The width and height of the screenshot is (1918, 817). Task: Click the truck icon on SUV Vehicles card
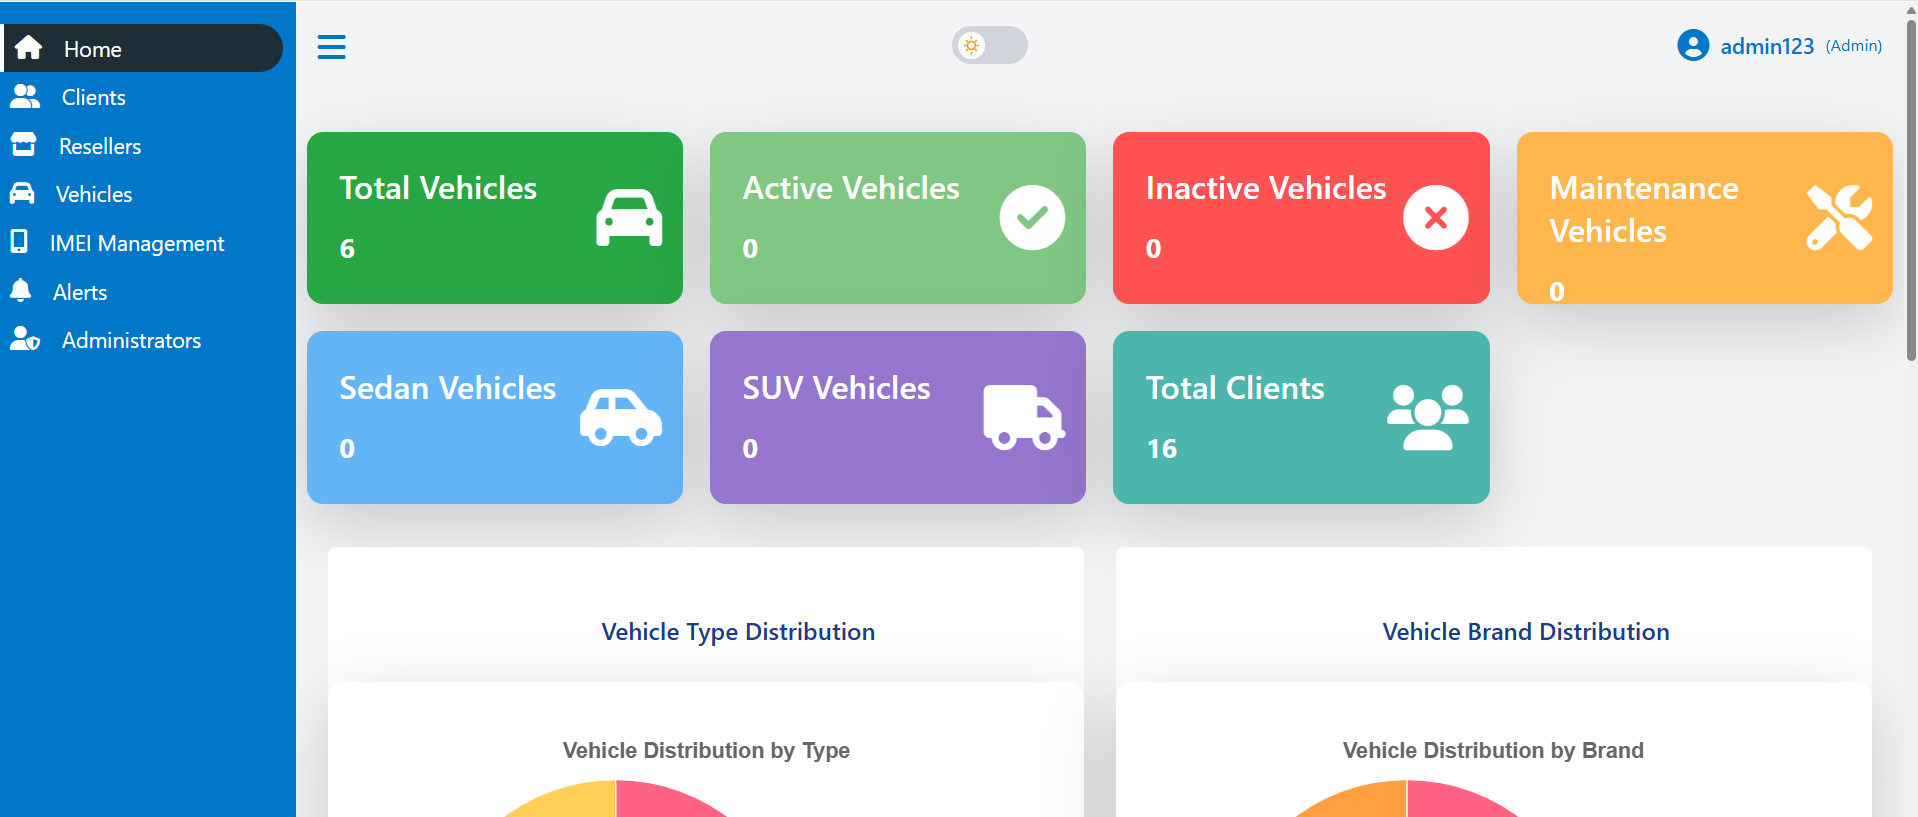(1024, 417)
